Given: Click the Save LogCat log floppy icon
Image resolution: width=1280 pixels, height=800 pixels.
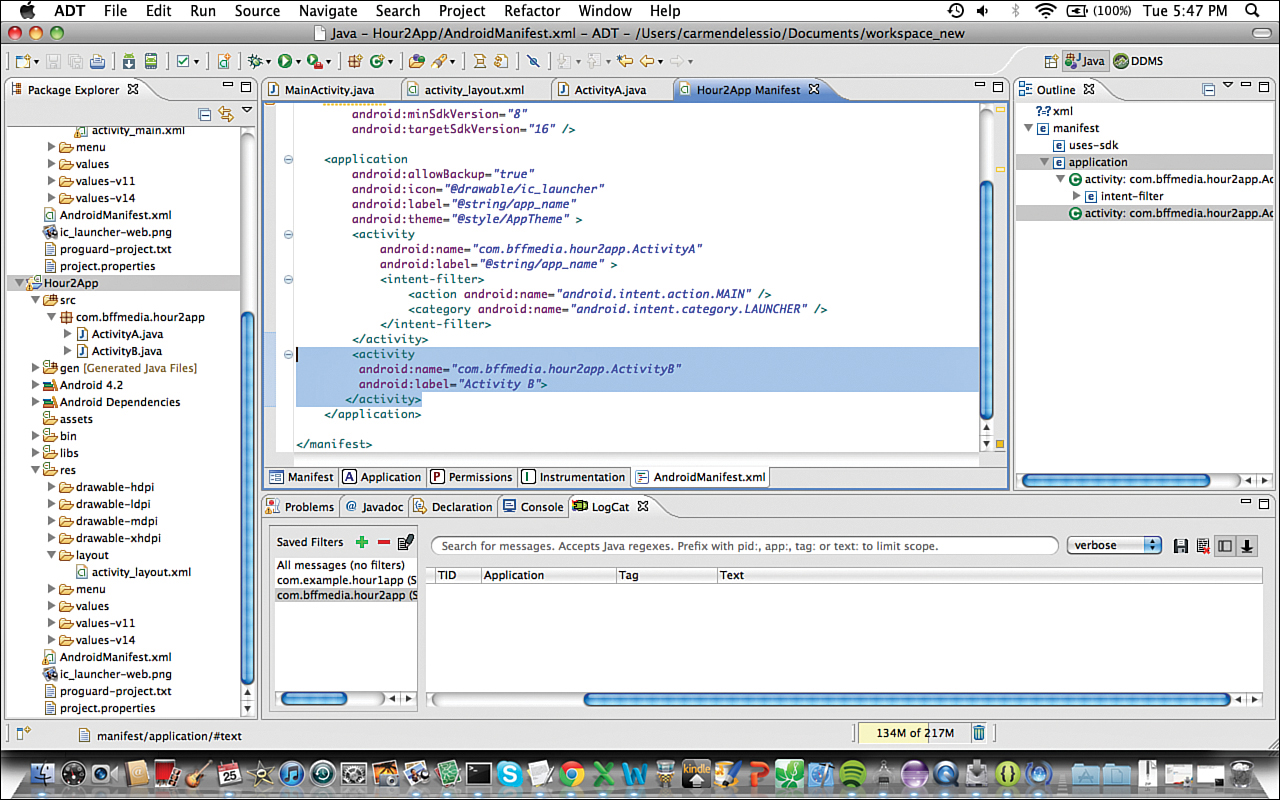Looking at the screenshot, I should coord(1181,546).
